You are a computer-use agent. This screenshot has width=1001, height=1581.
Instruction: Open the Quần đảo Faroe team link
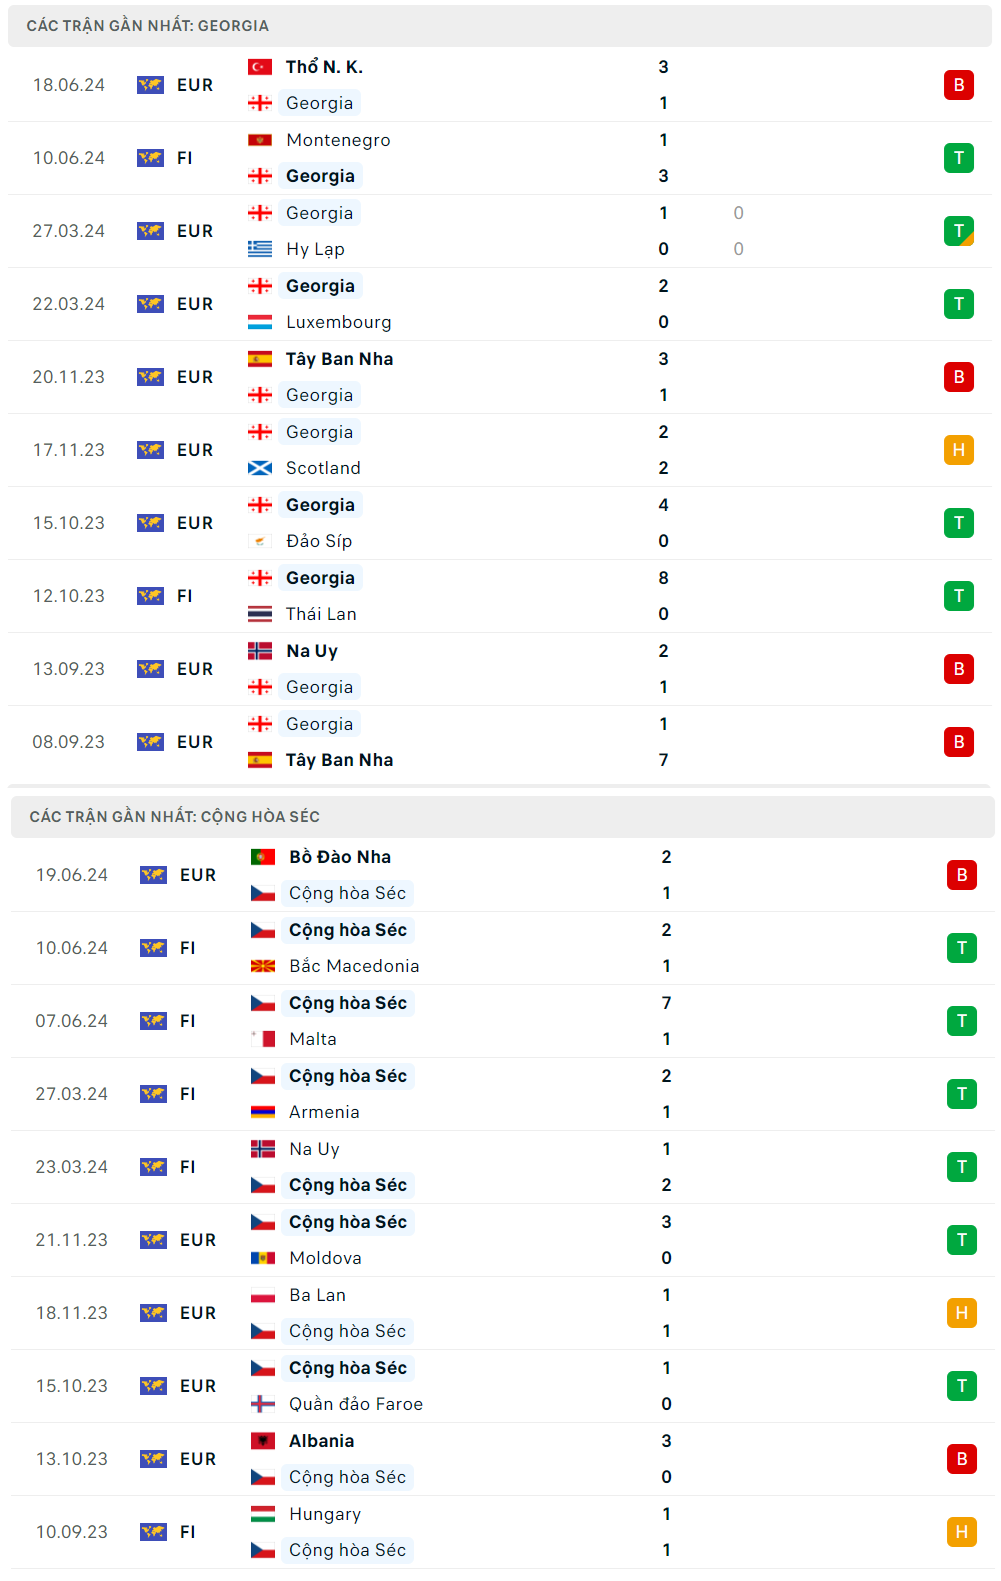click(x=356, y=1404)
